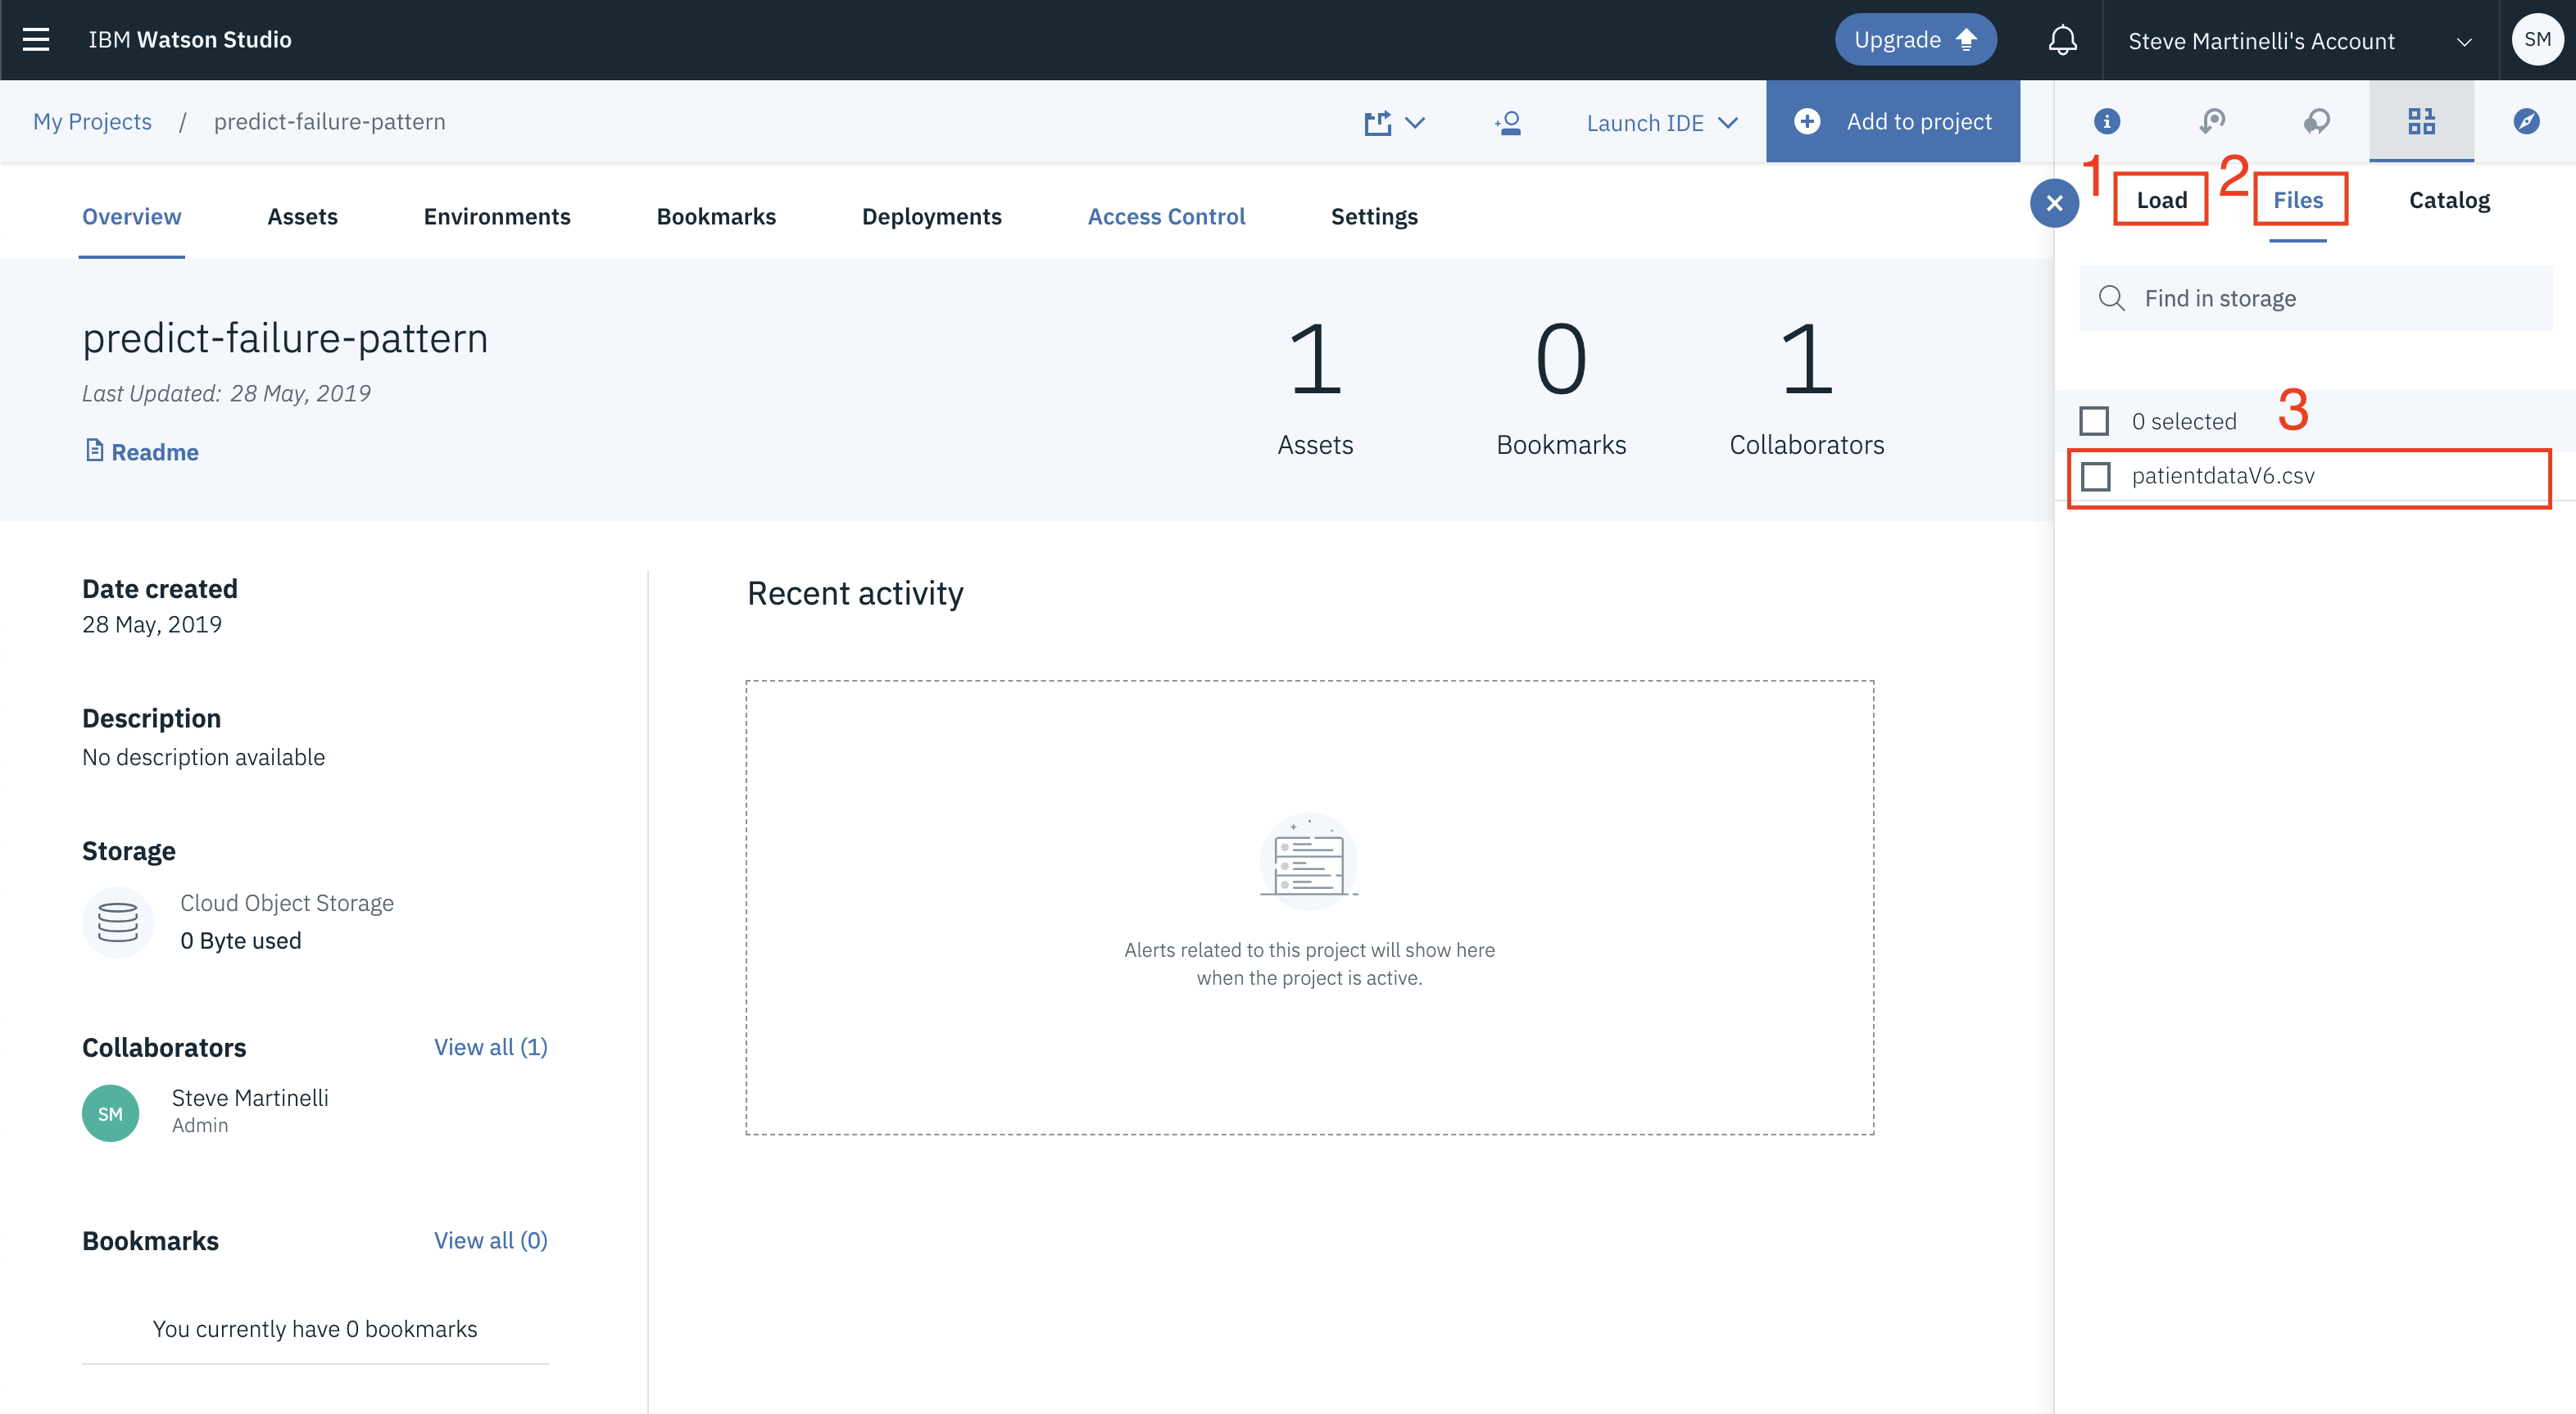
Task: Open the find data grid icon panel
Action: [x=2421, y=121]
